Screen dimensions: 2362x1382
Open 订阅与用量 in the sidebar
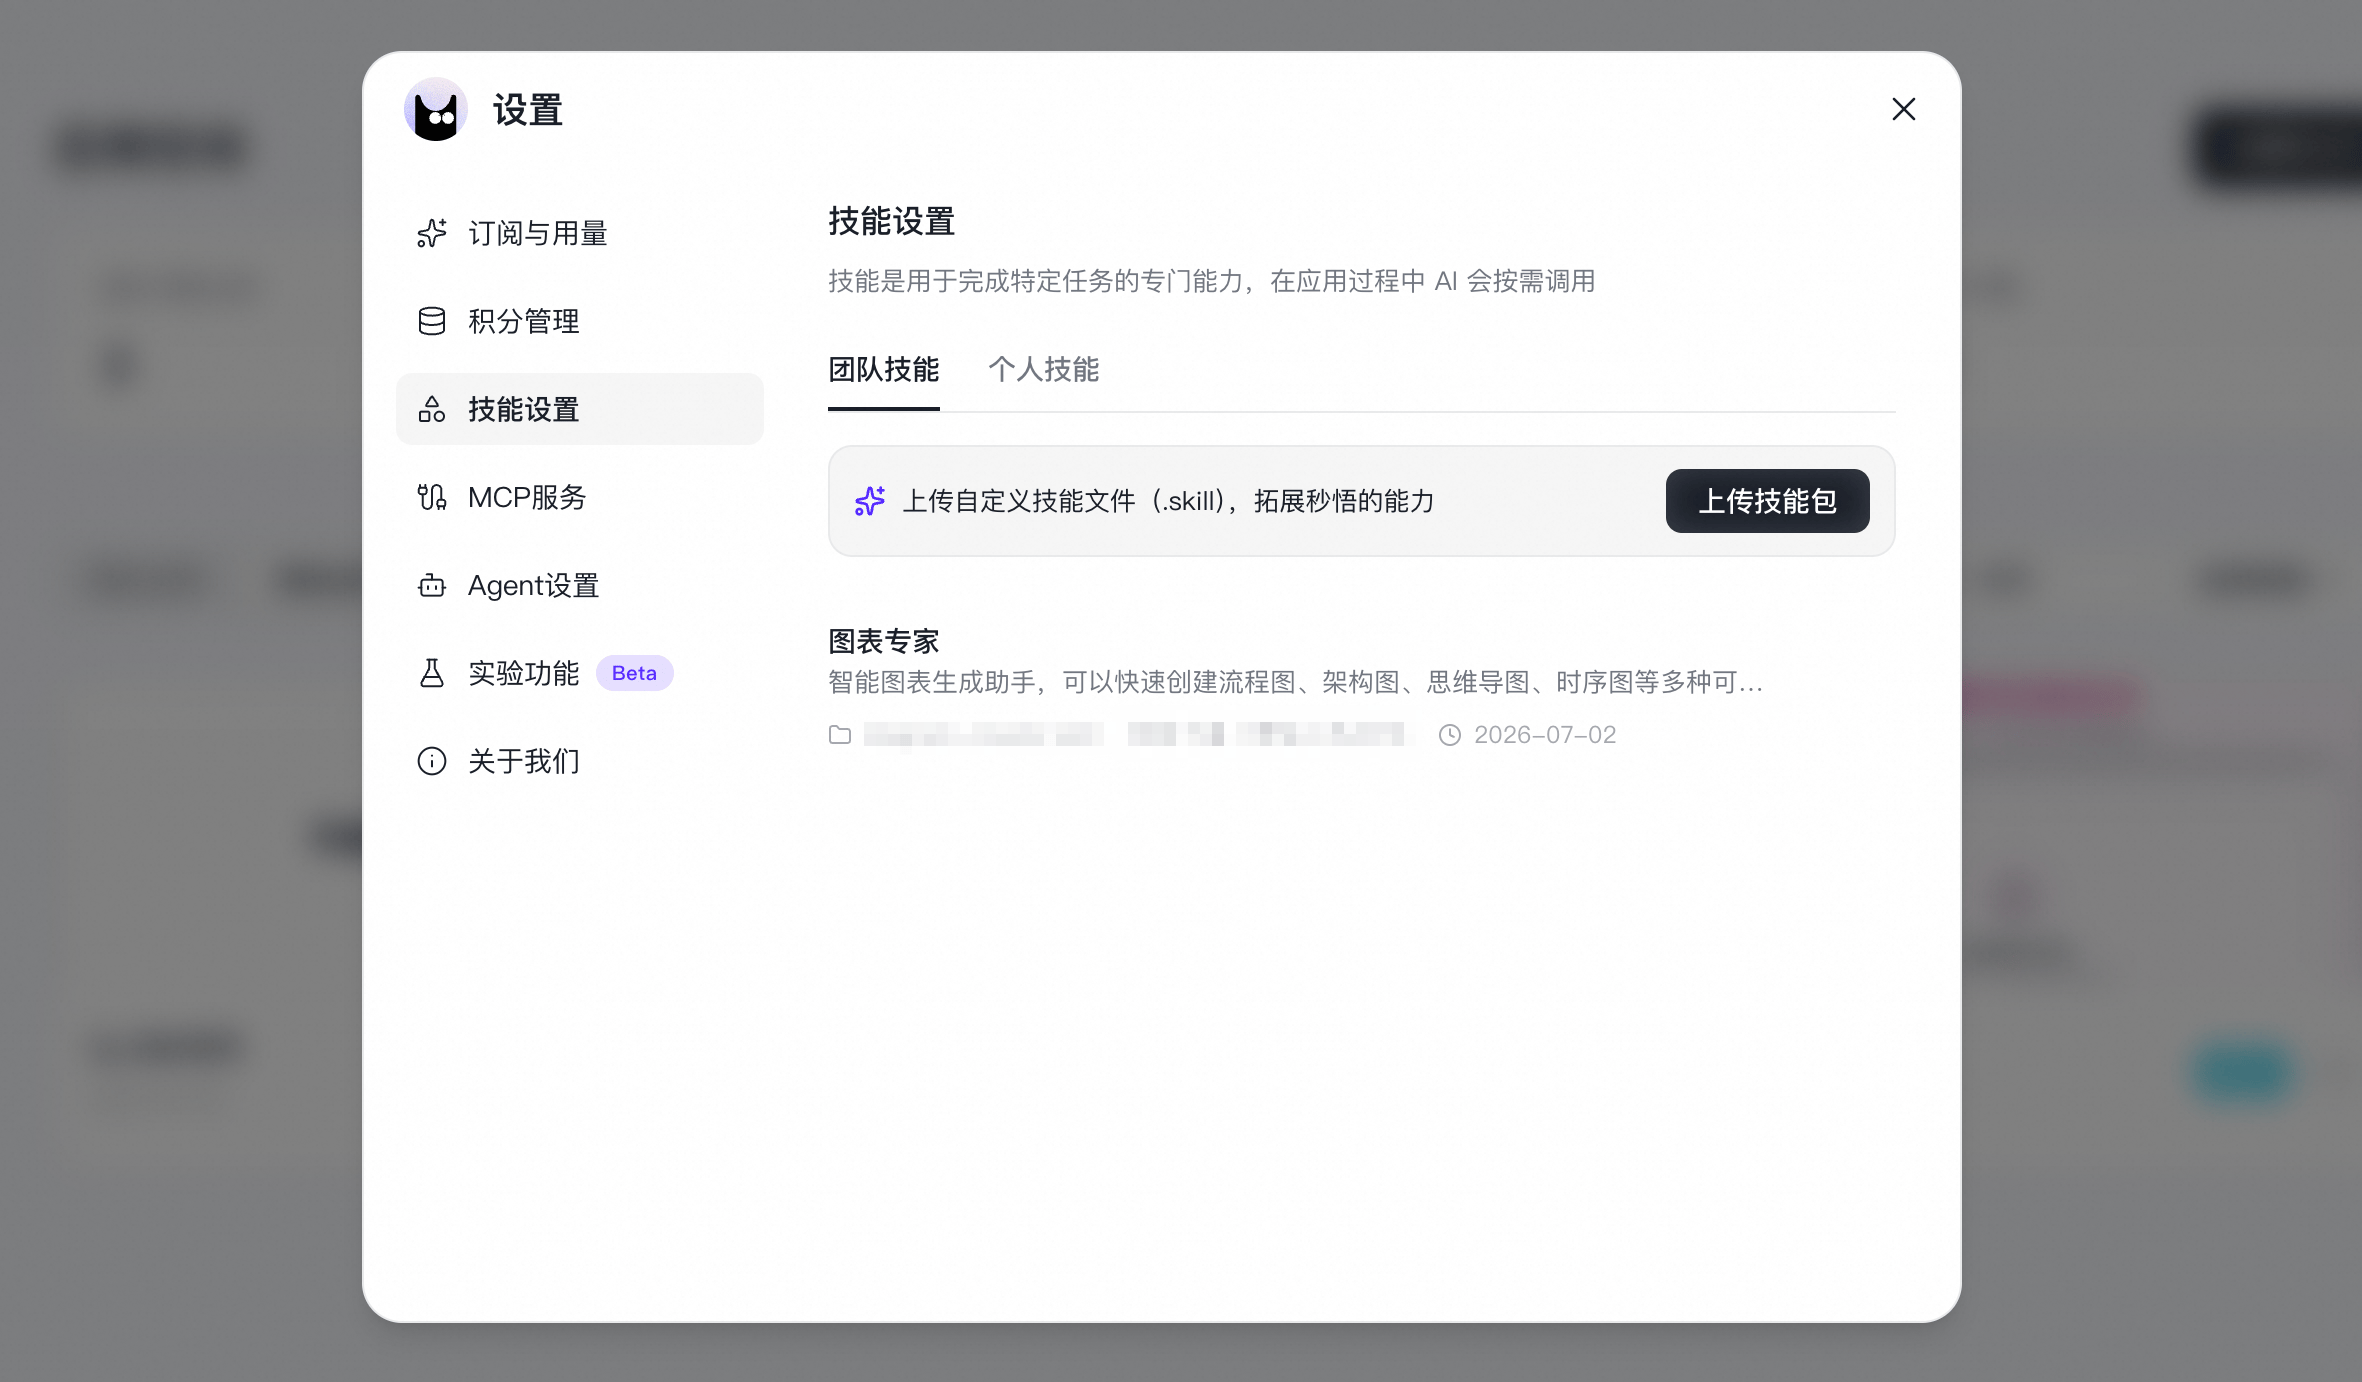point(580,233)
